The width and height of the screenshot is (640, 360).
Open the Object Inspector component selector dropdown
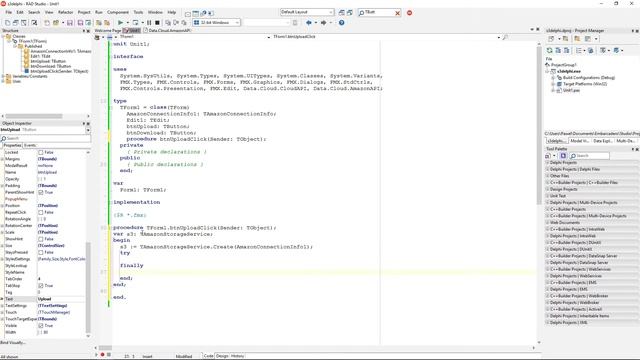tap(88, 130)
